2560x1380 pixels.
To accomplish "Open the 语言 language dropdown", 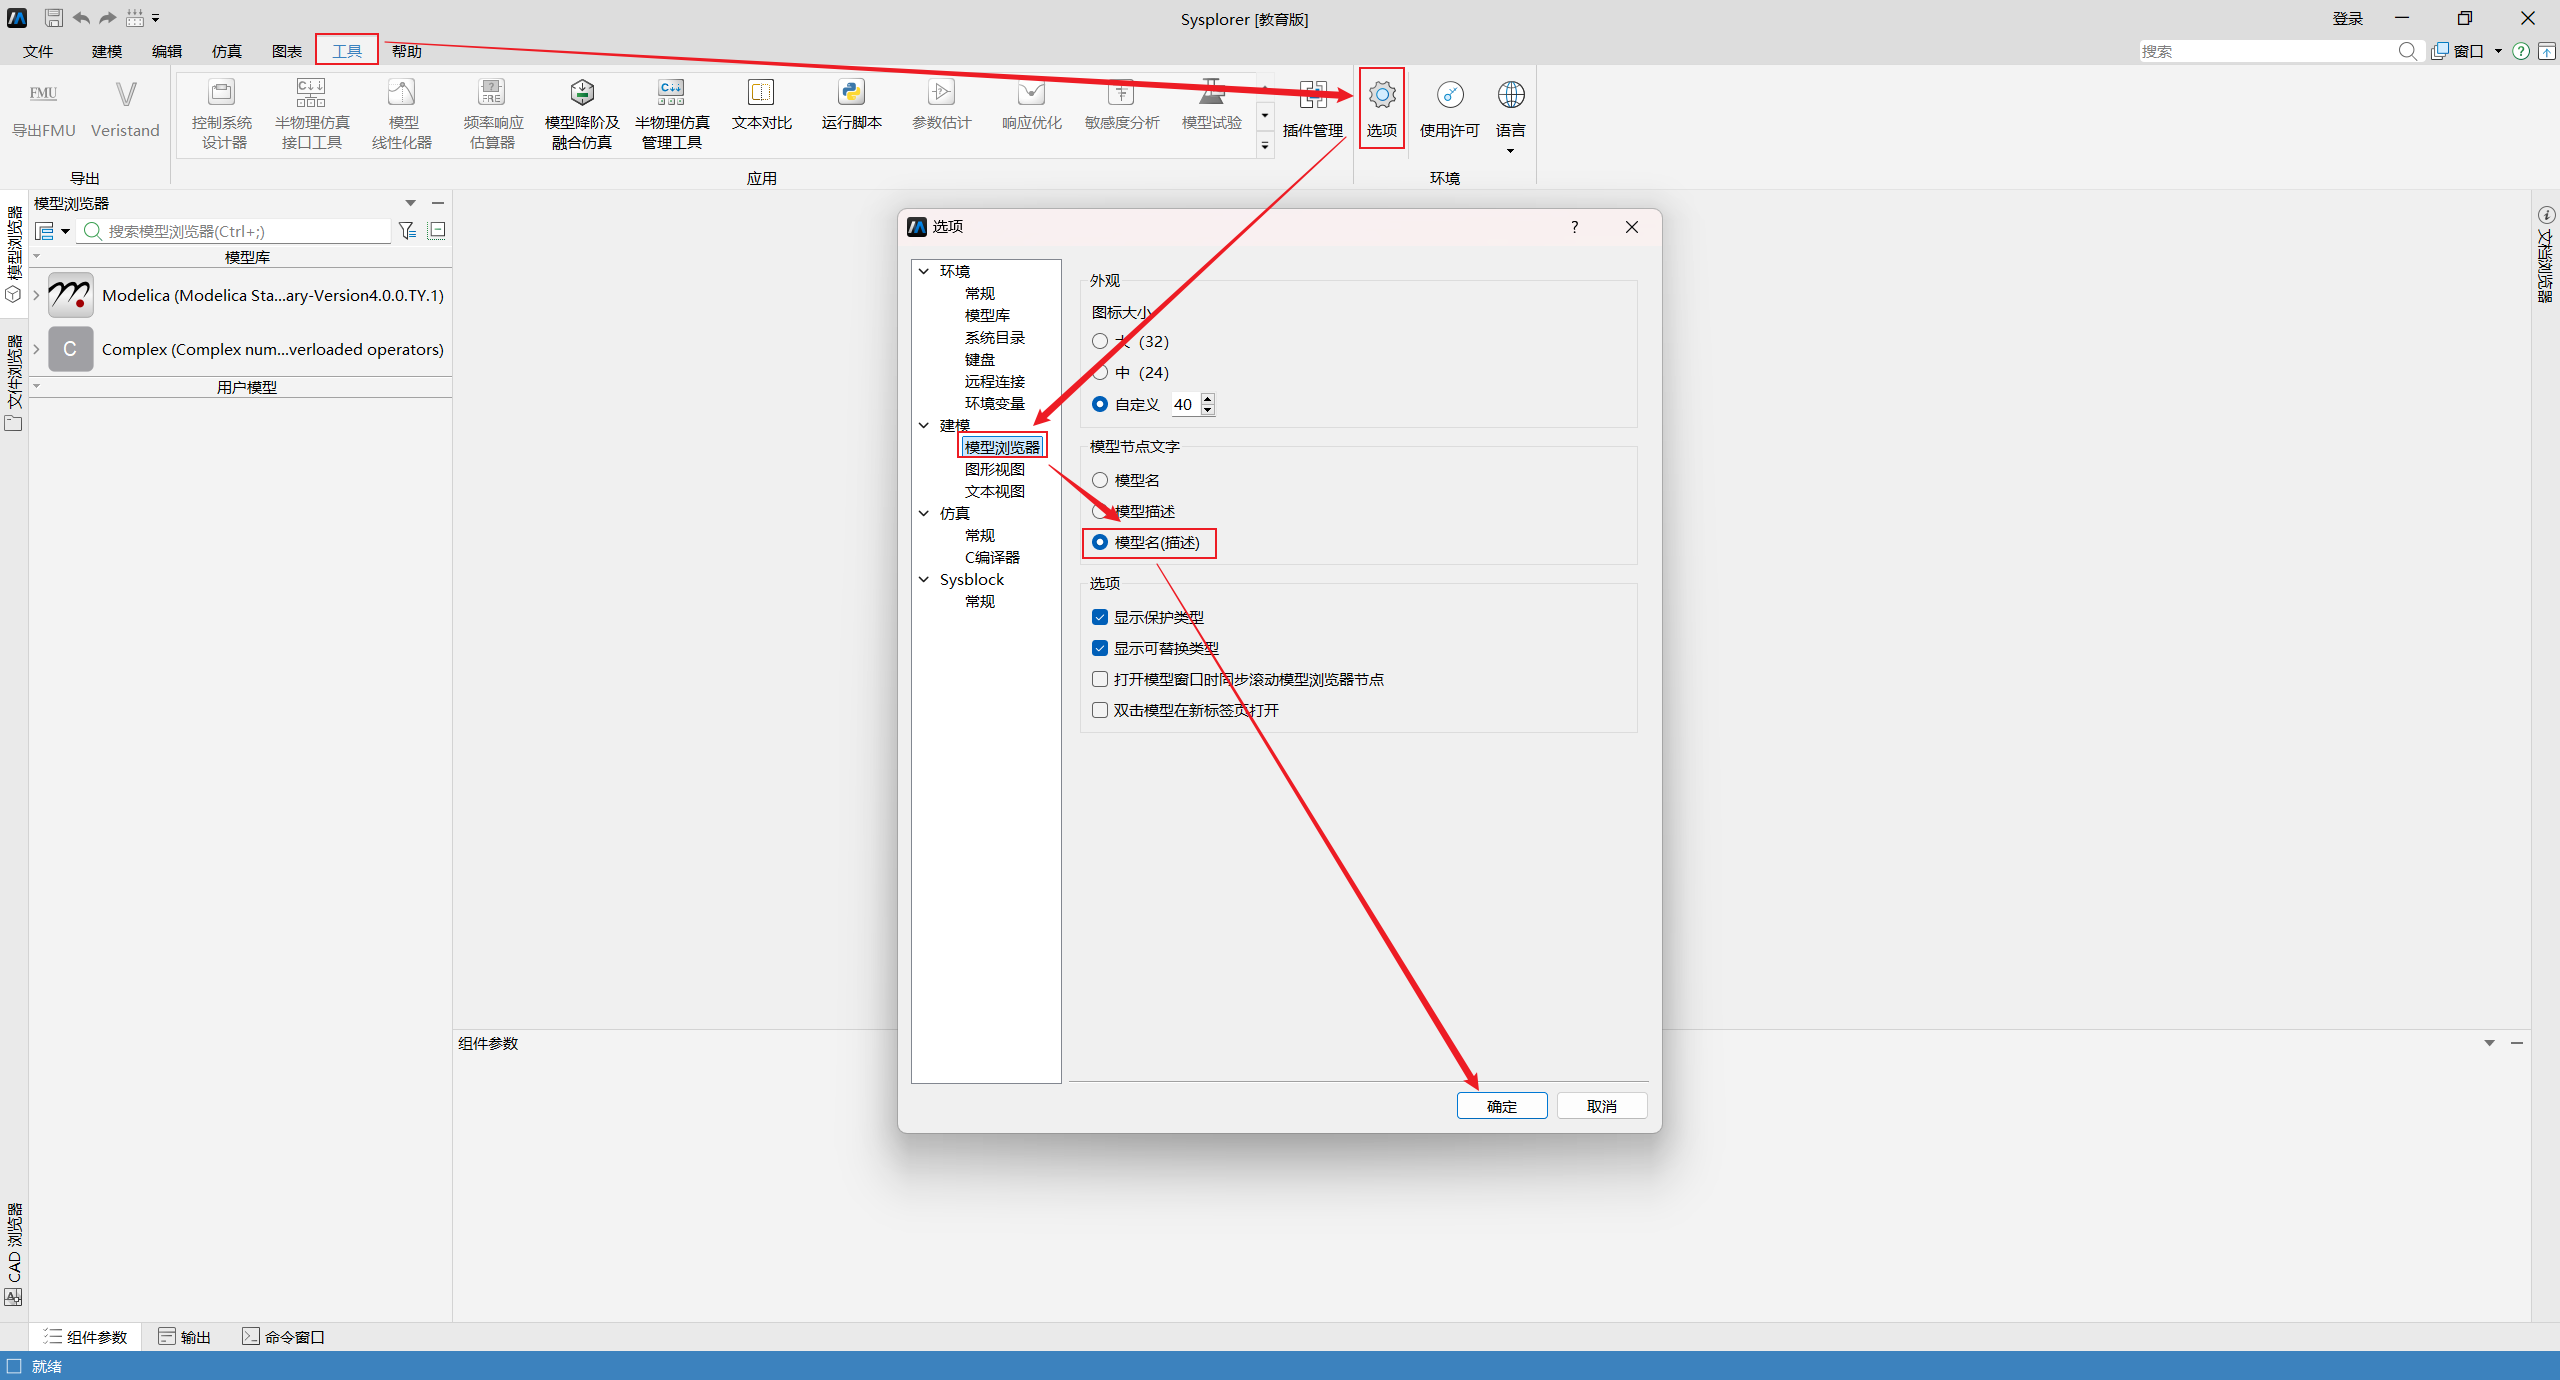I will (x=1510, y=116).
